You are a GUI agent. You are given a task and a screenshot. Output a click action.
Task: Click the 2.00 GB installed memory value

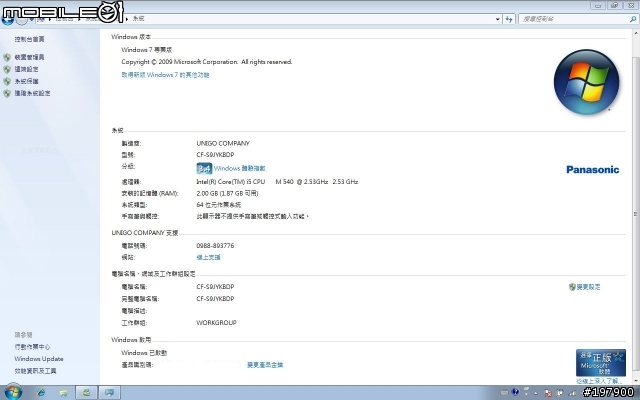[227, 193]
